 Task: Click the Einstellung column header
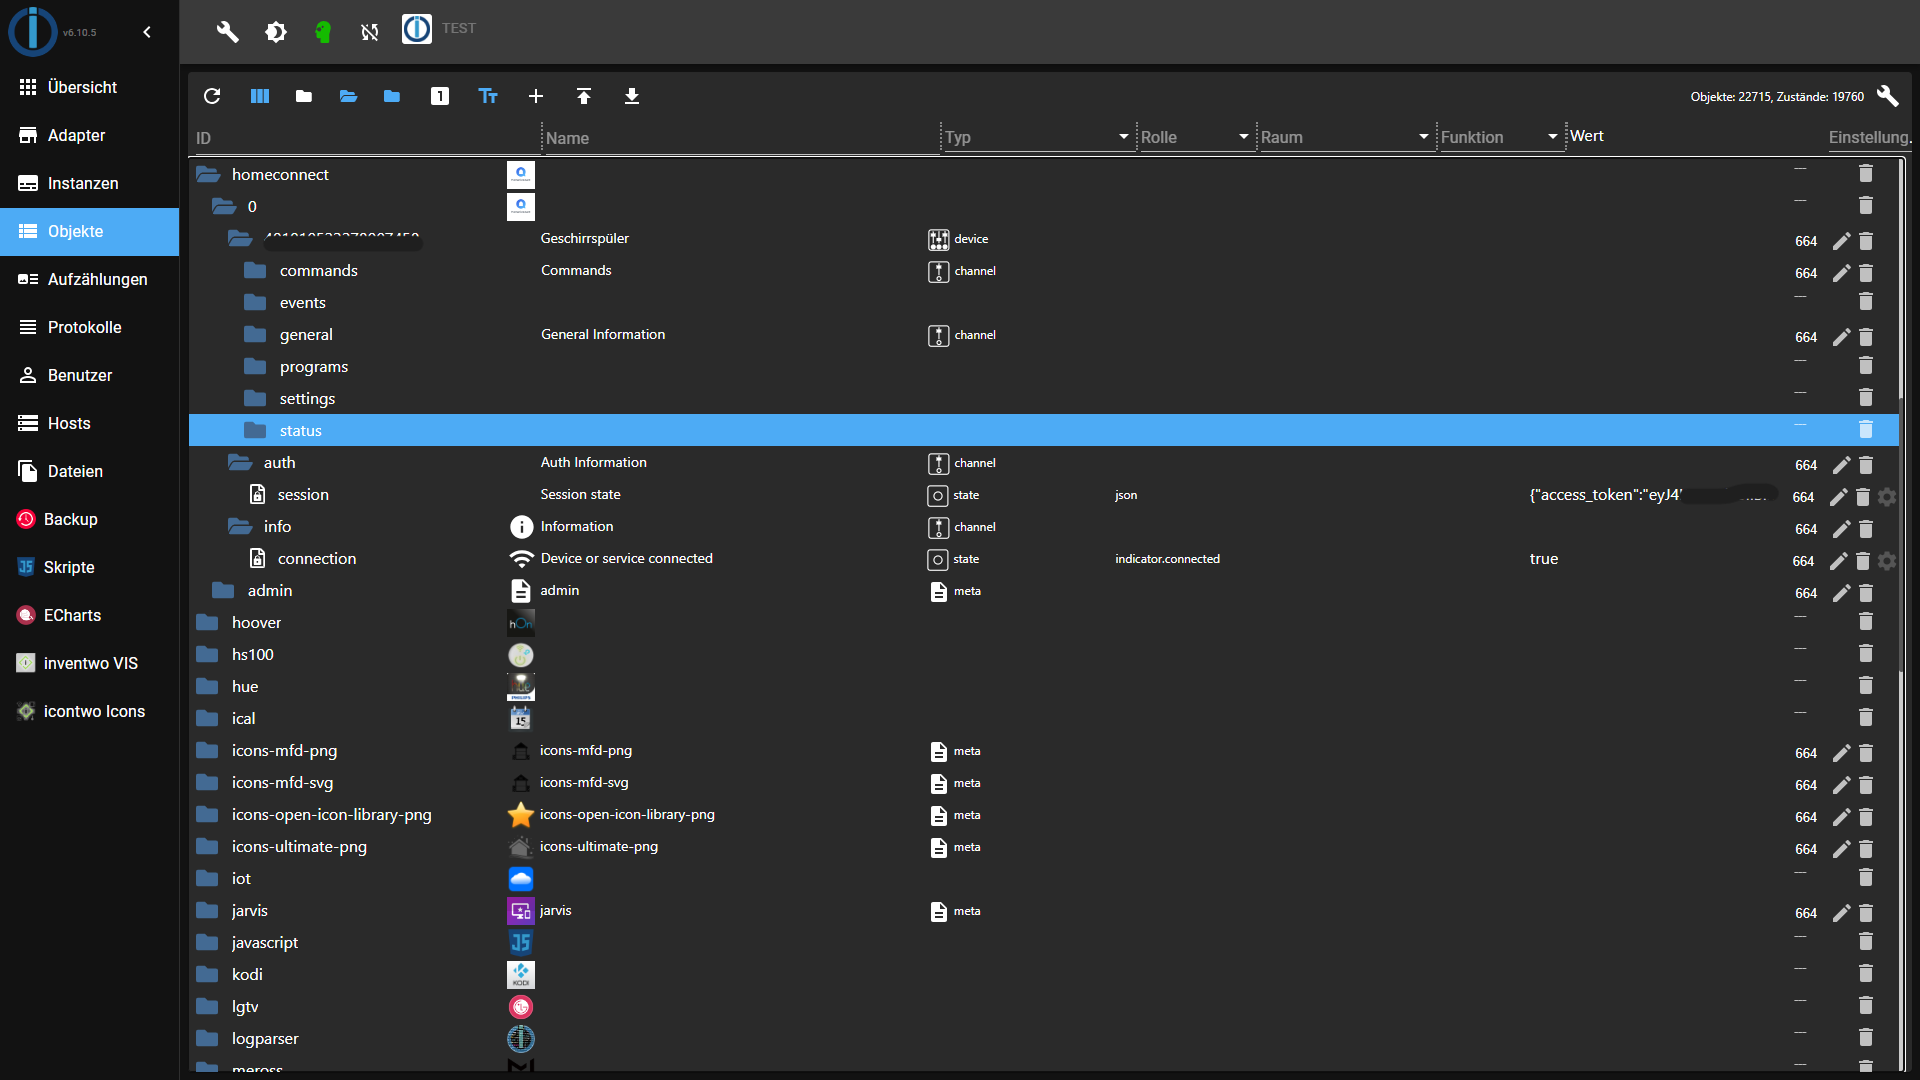(x=1869, y=137)
